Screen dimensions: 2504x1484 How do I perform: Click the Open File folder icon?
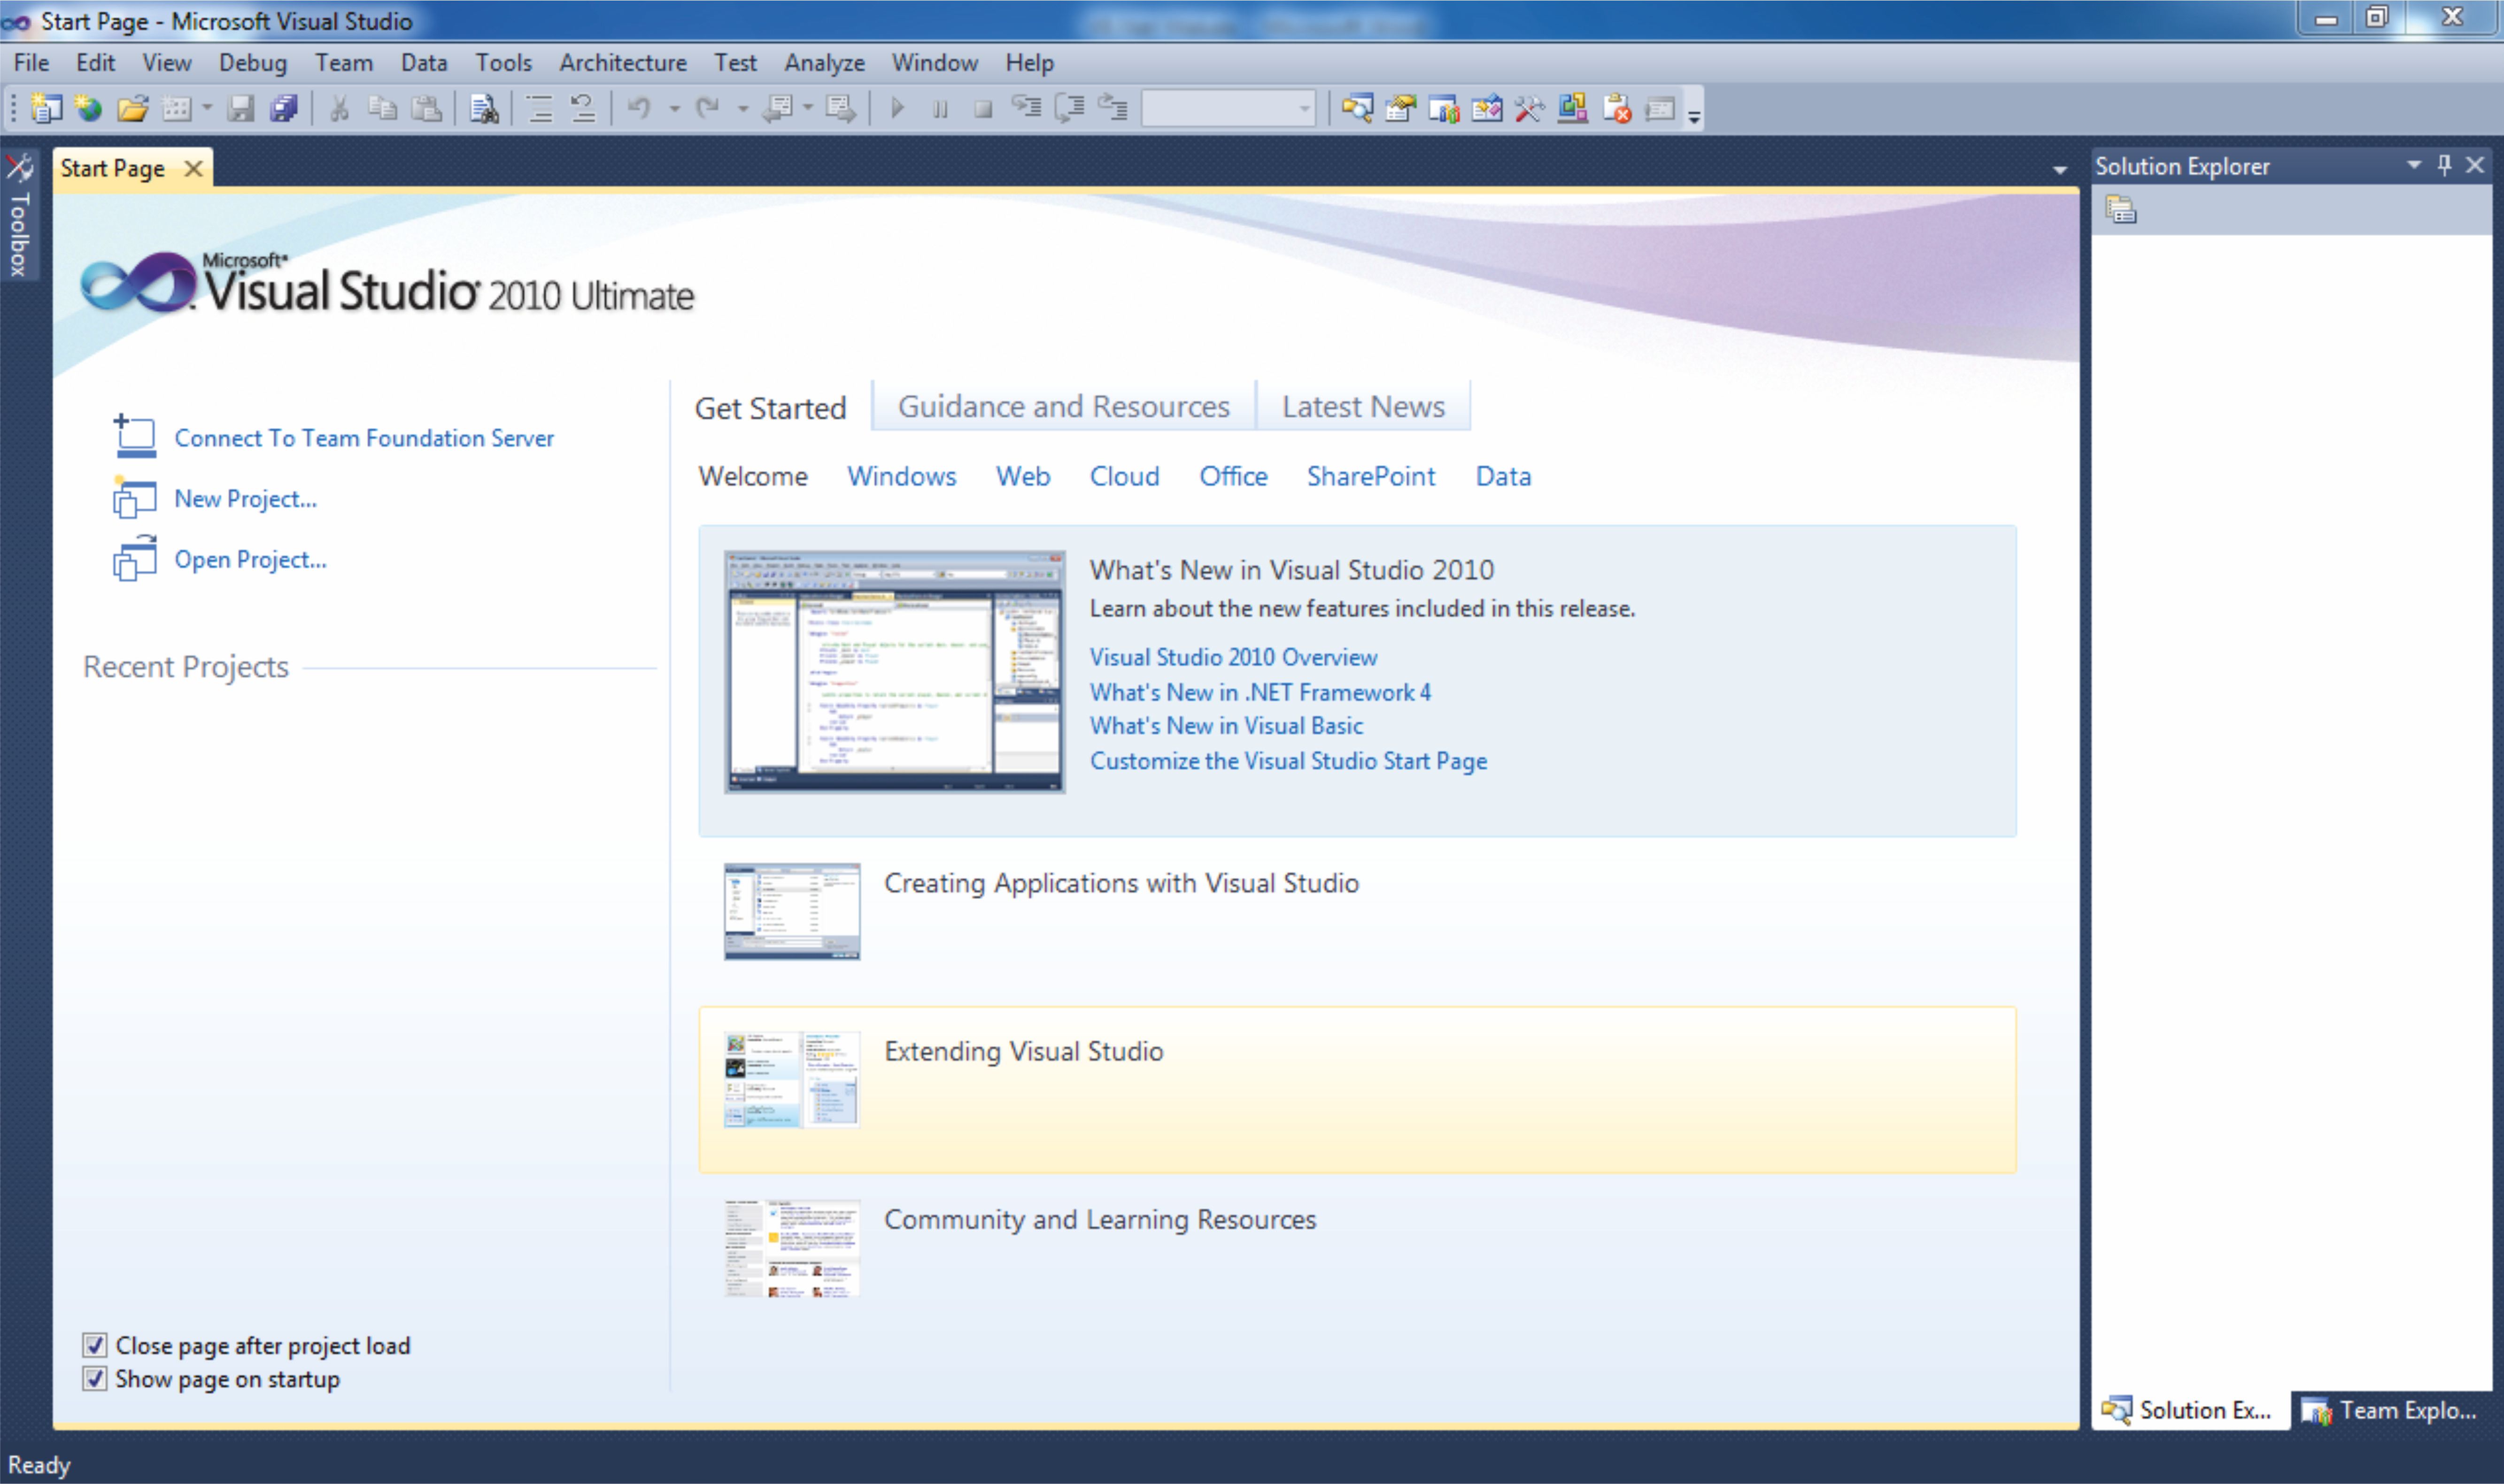[x=133, y=108]
